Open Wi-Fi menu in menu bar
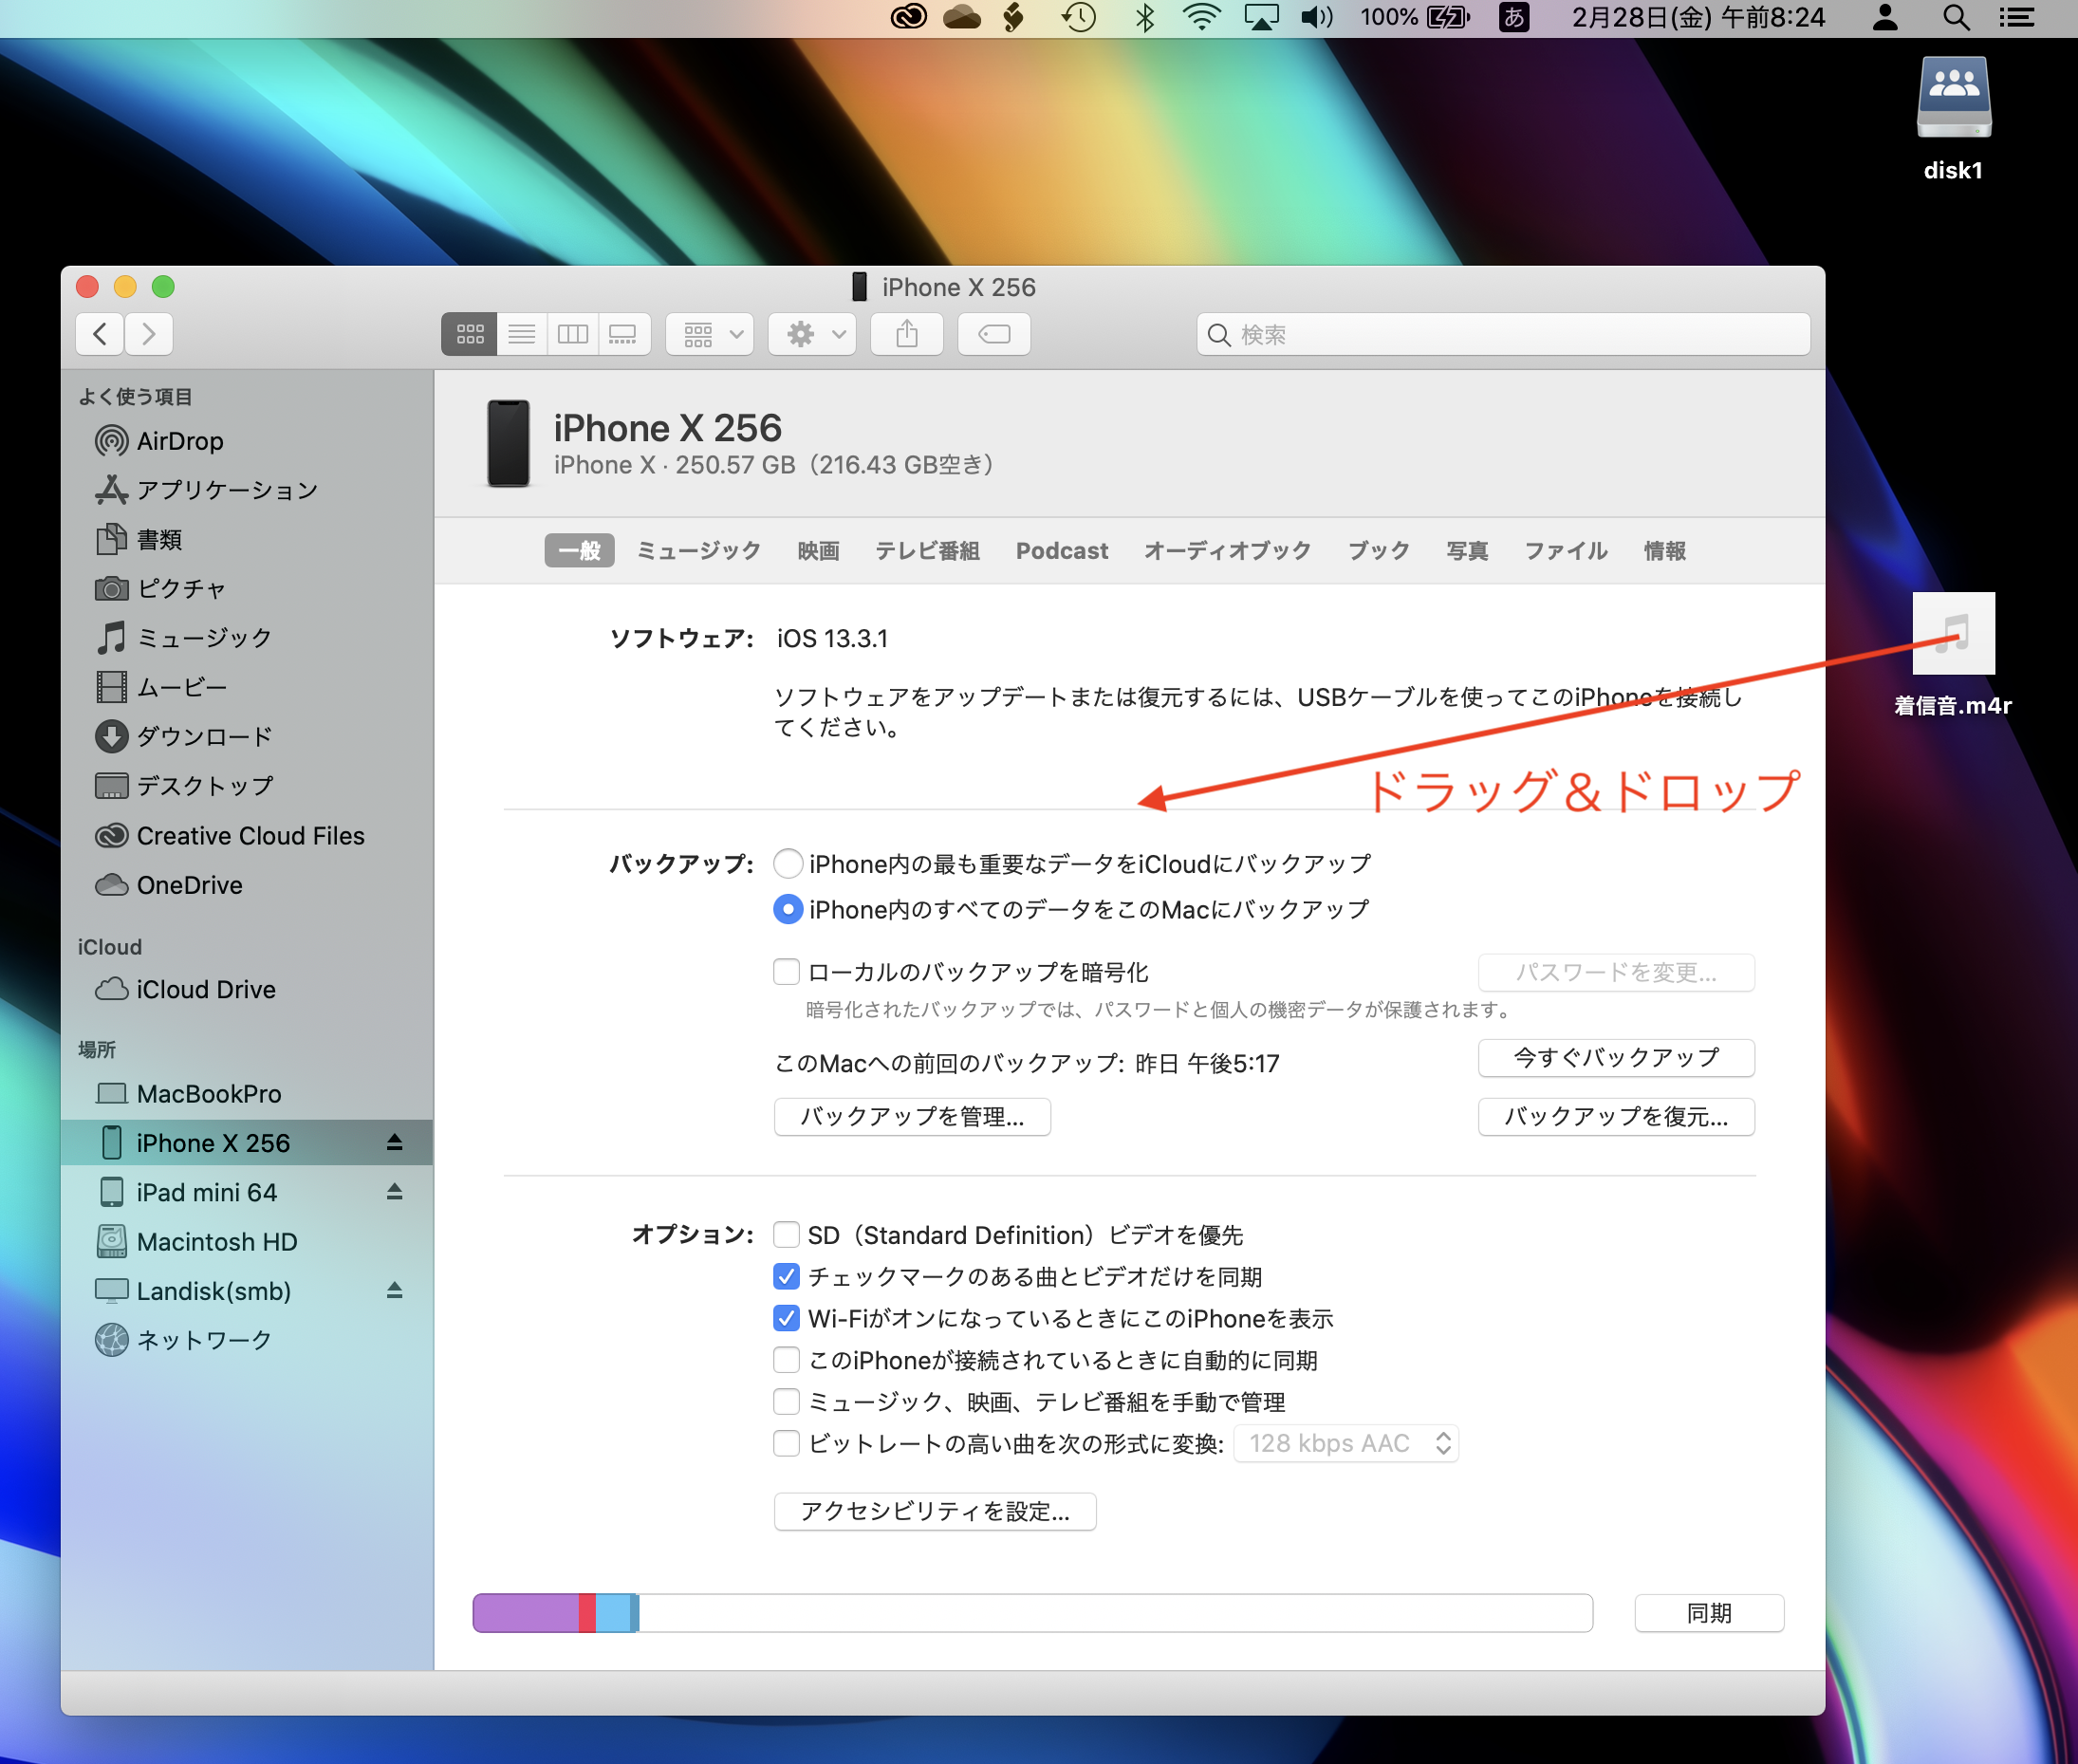The height and width of the screenshot is (1764, 2078). 1201,17
